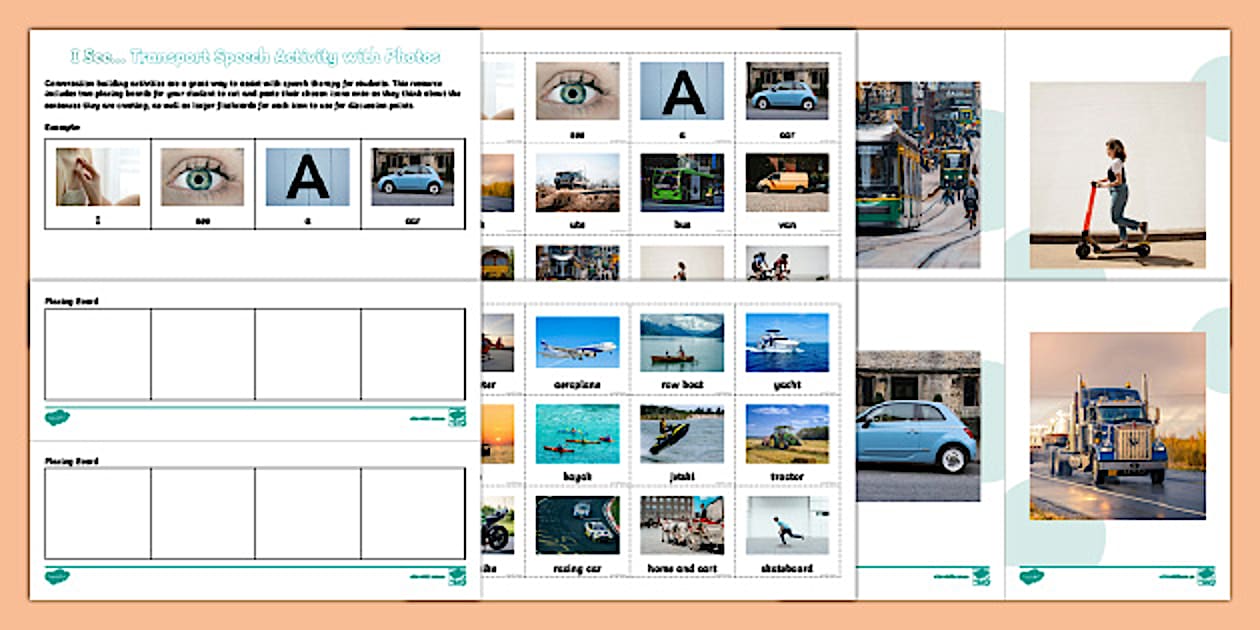Click the jetski photo card
The width and height of the screenshot is (1260, 630).
point(680,430)
